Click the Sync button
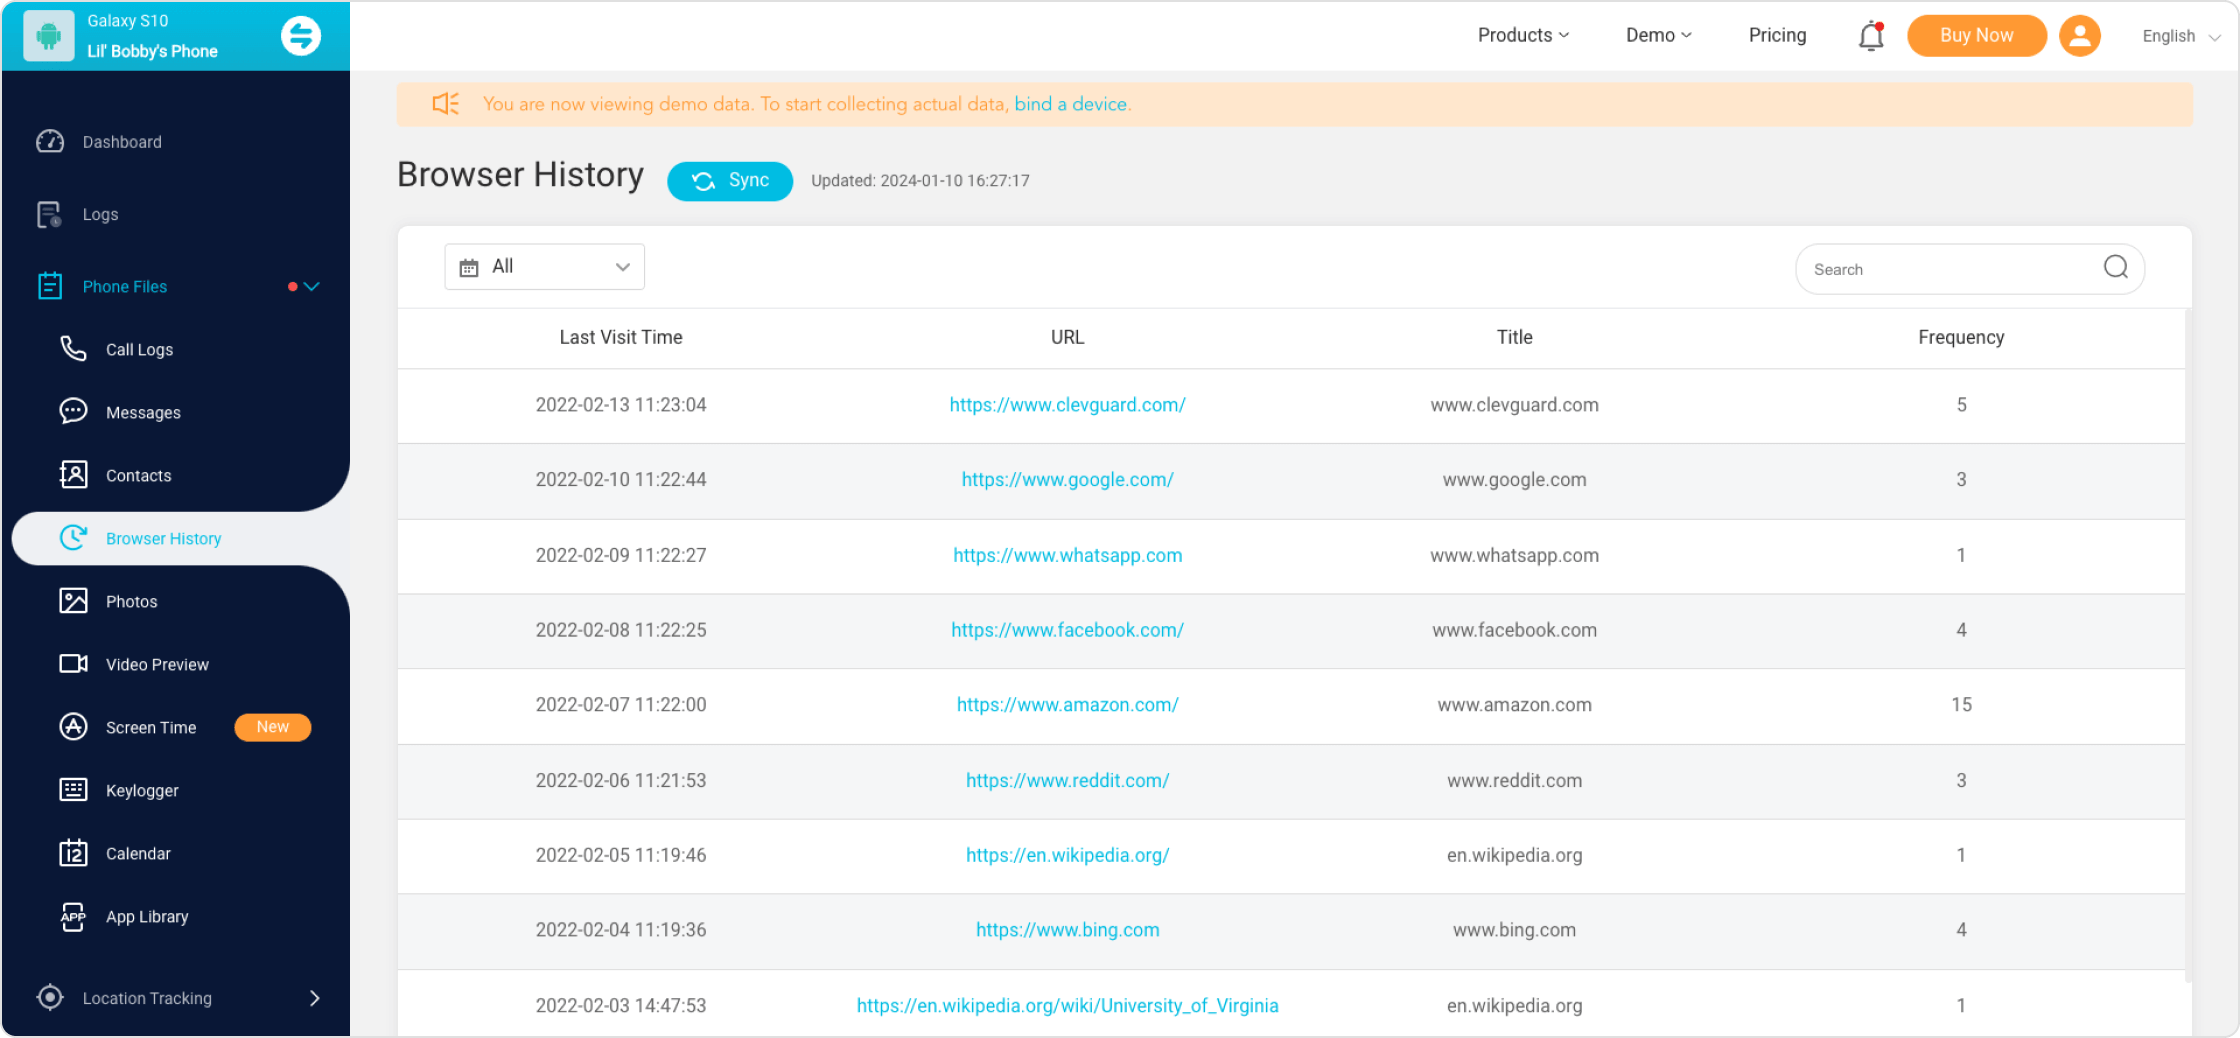Viewport: 2240px width, 1038px height. pyautogui.click(x=730, y=181)
